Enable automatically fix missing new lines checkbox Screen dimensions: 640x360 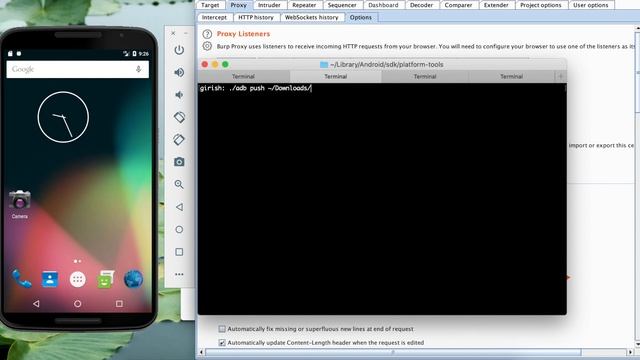[222, 329]
